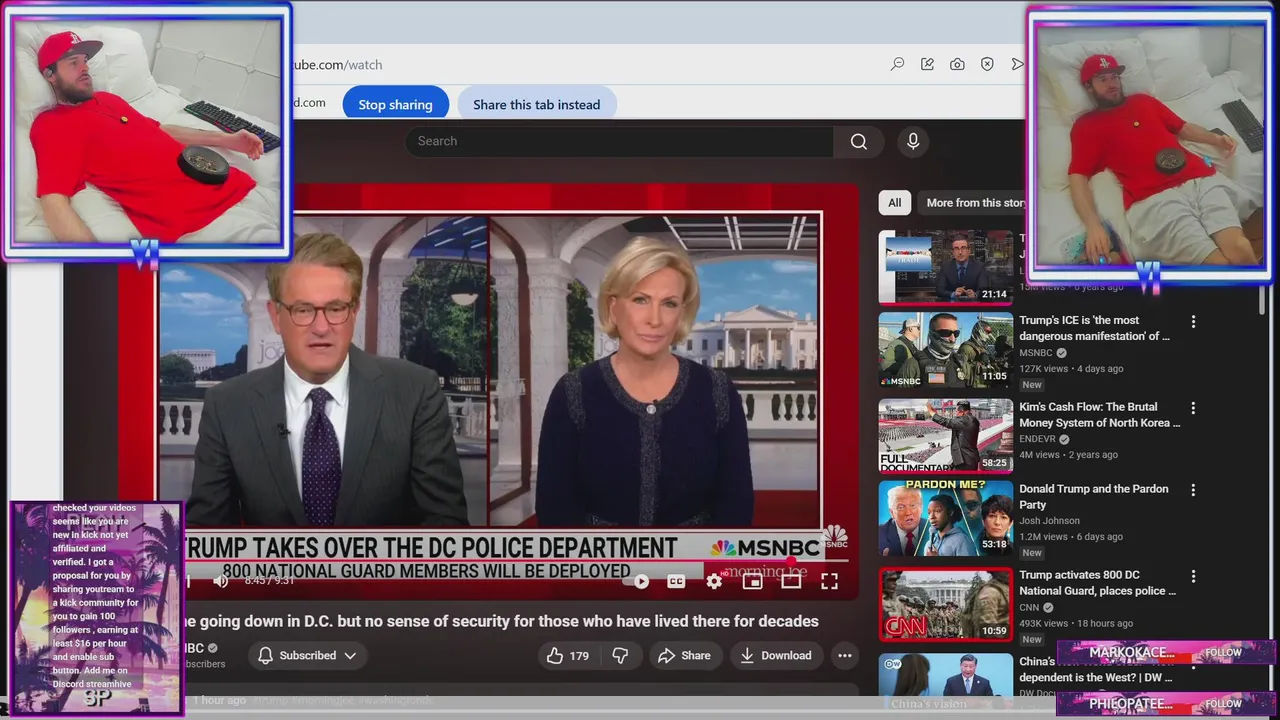Click the Stop sharing button

pyautogui.click(x=395, y=104)
